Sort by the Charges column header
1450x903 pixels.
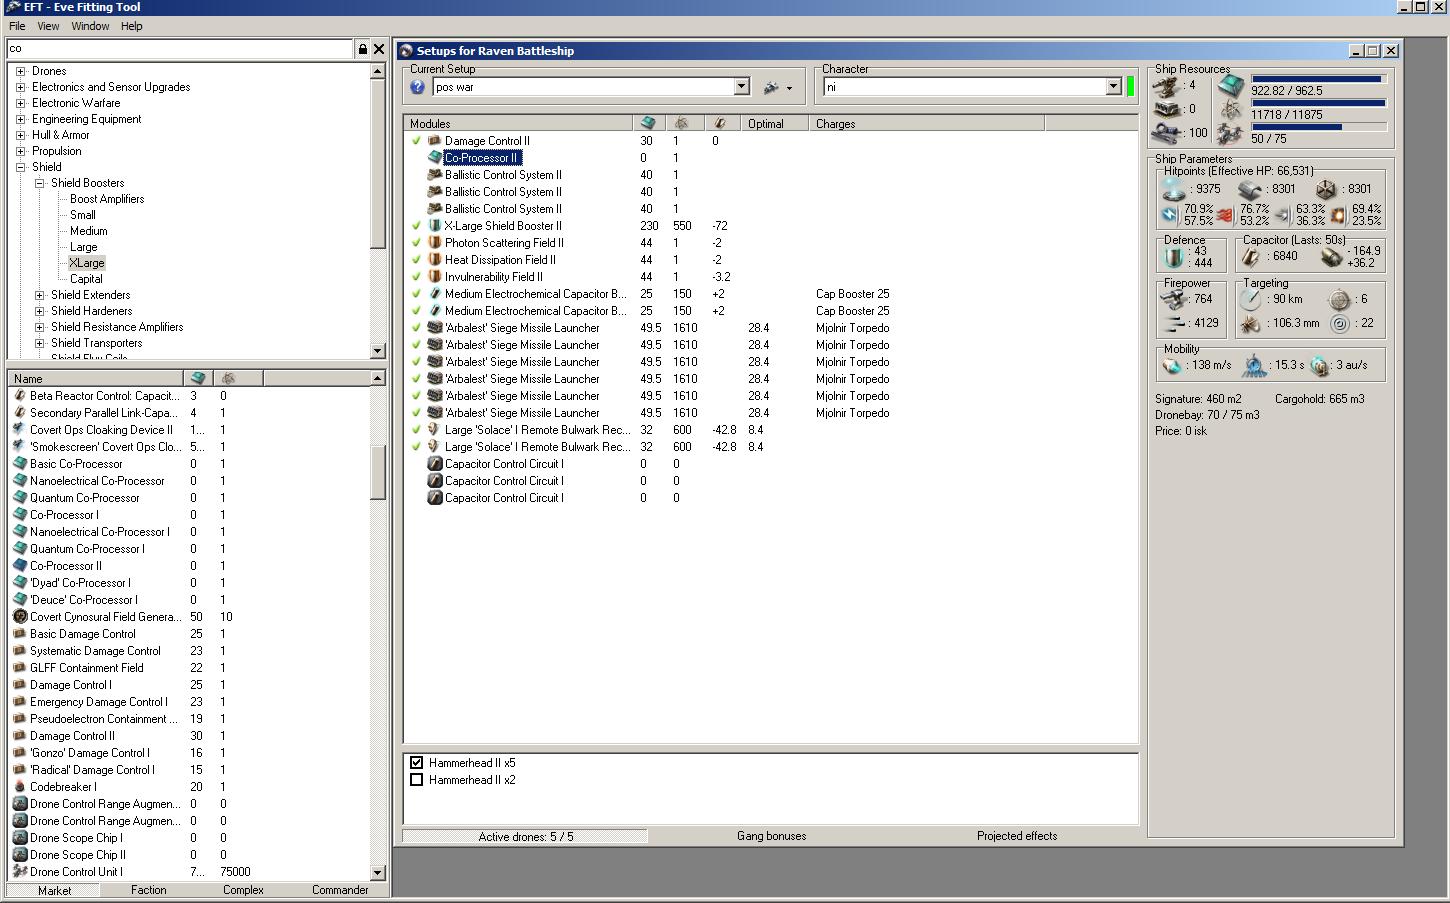pyautogui.click(x=926, y=123)
